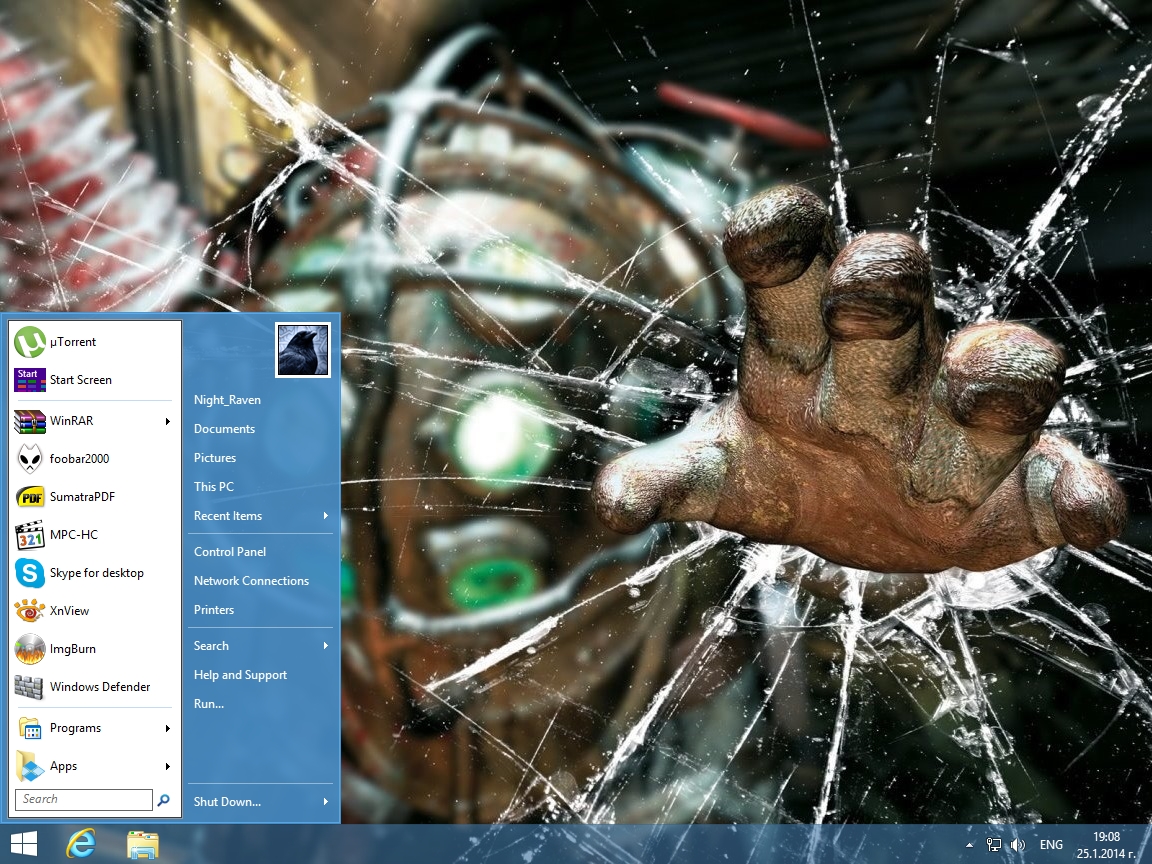Select the Start Screen text label

tap(81, 380)
